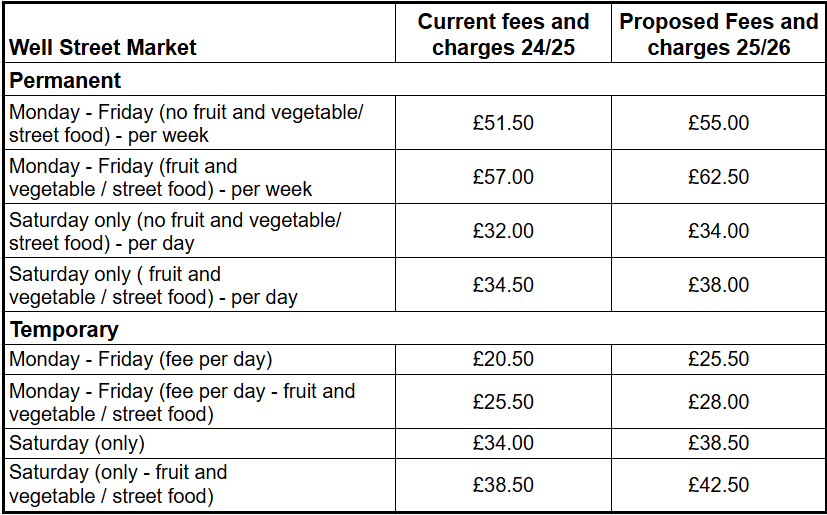
Task: Click the £38.00 proposed fee cell
Action: pyautogui.click(x=718, y=285)
